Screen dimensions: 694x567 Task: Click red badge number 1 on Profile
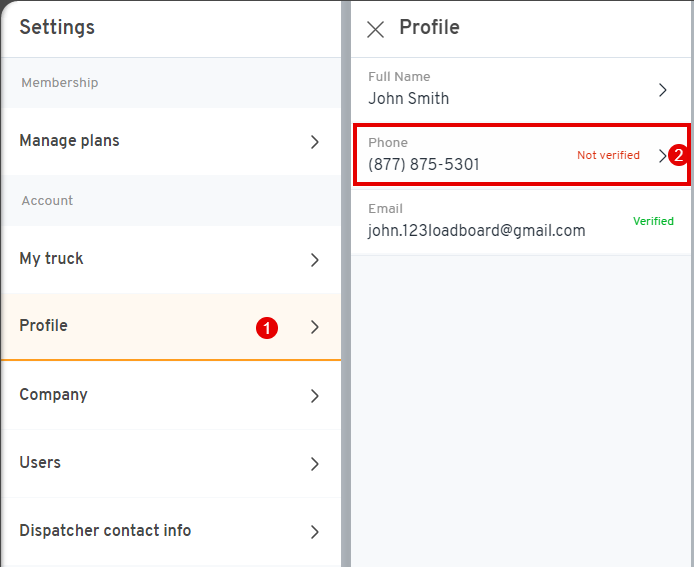pos(267,328)
